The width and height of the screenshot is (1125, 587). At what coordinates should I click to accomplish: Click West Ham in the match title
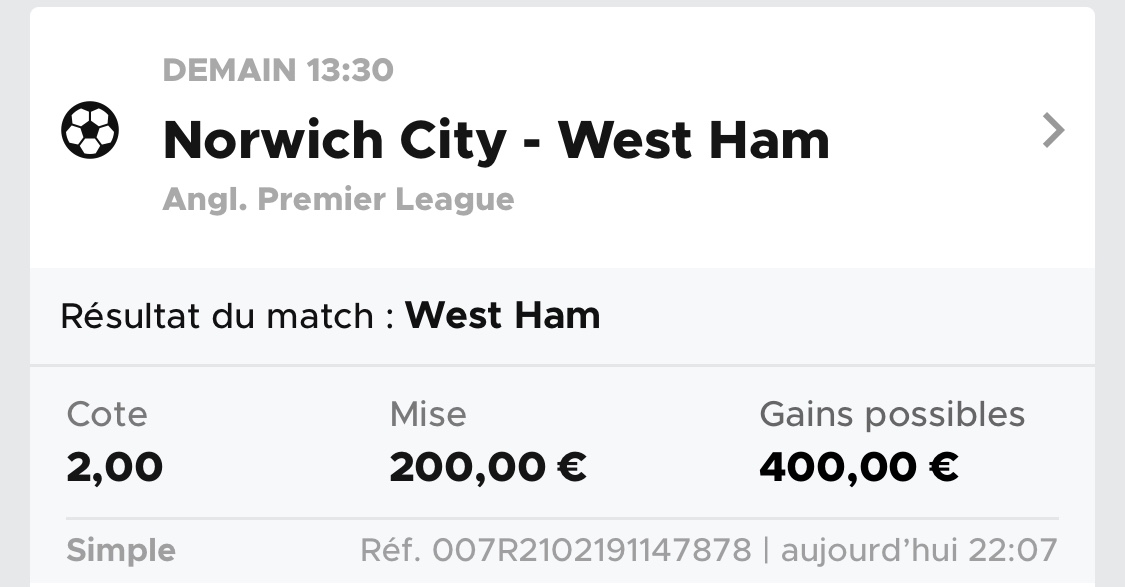click(x=694, y=140)
